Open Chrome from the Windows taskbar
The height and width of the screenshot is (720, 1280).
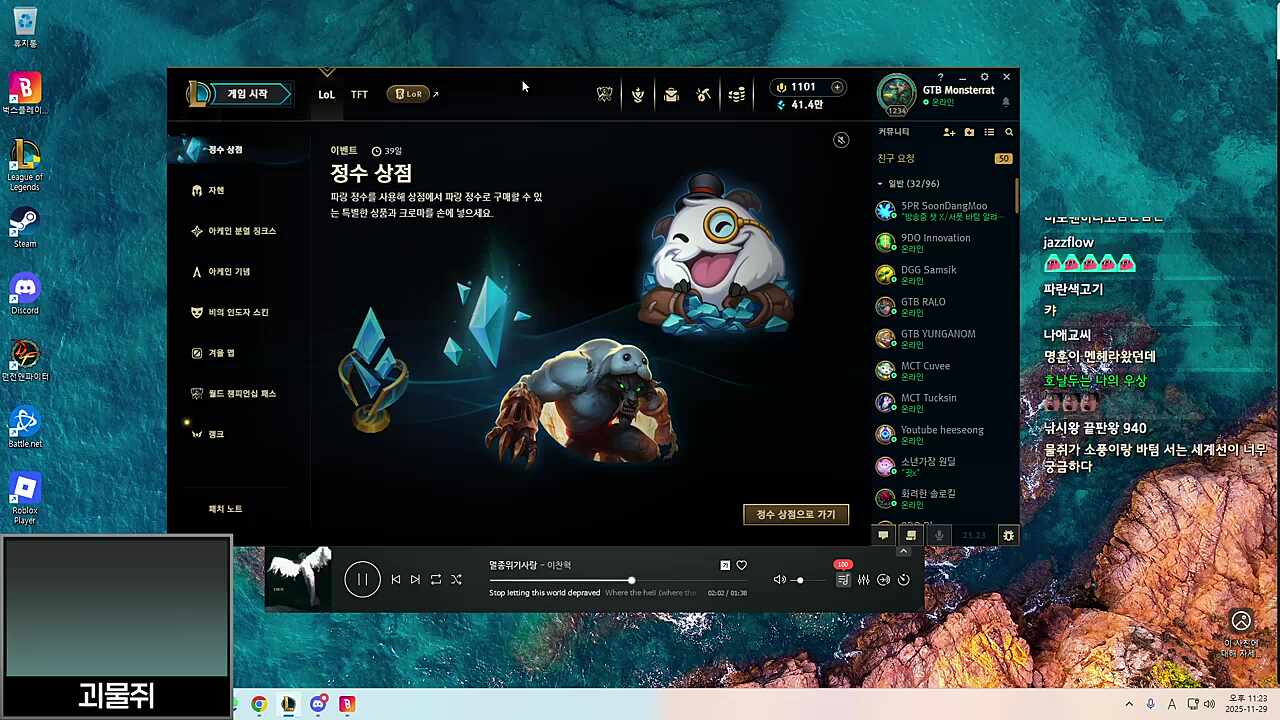coord(259,704)
